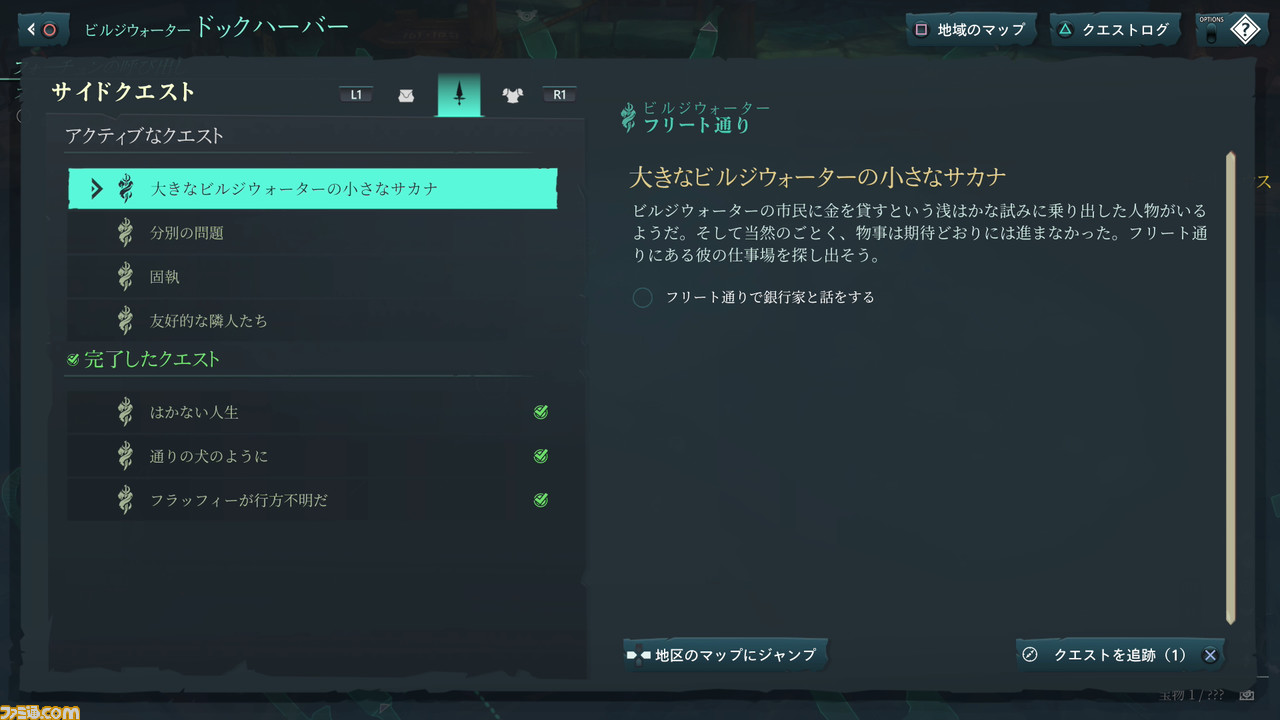Image resolution: width=1280 pixels, height=720 pixels.
Task: Toggle objective circle フリート通りで銀行家と話をする
Action: click(x=643, y=297)
